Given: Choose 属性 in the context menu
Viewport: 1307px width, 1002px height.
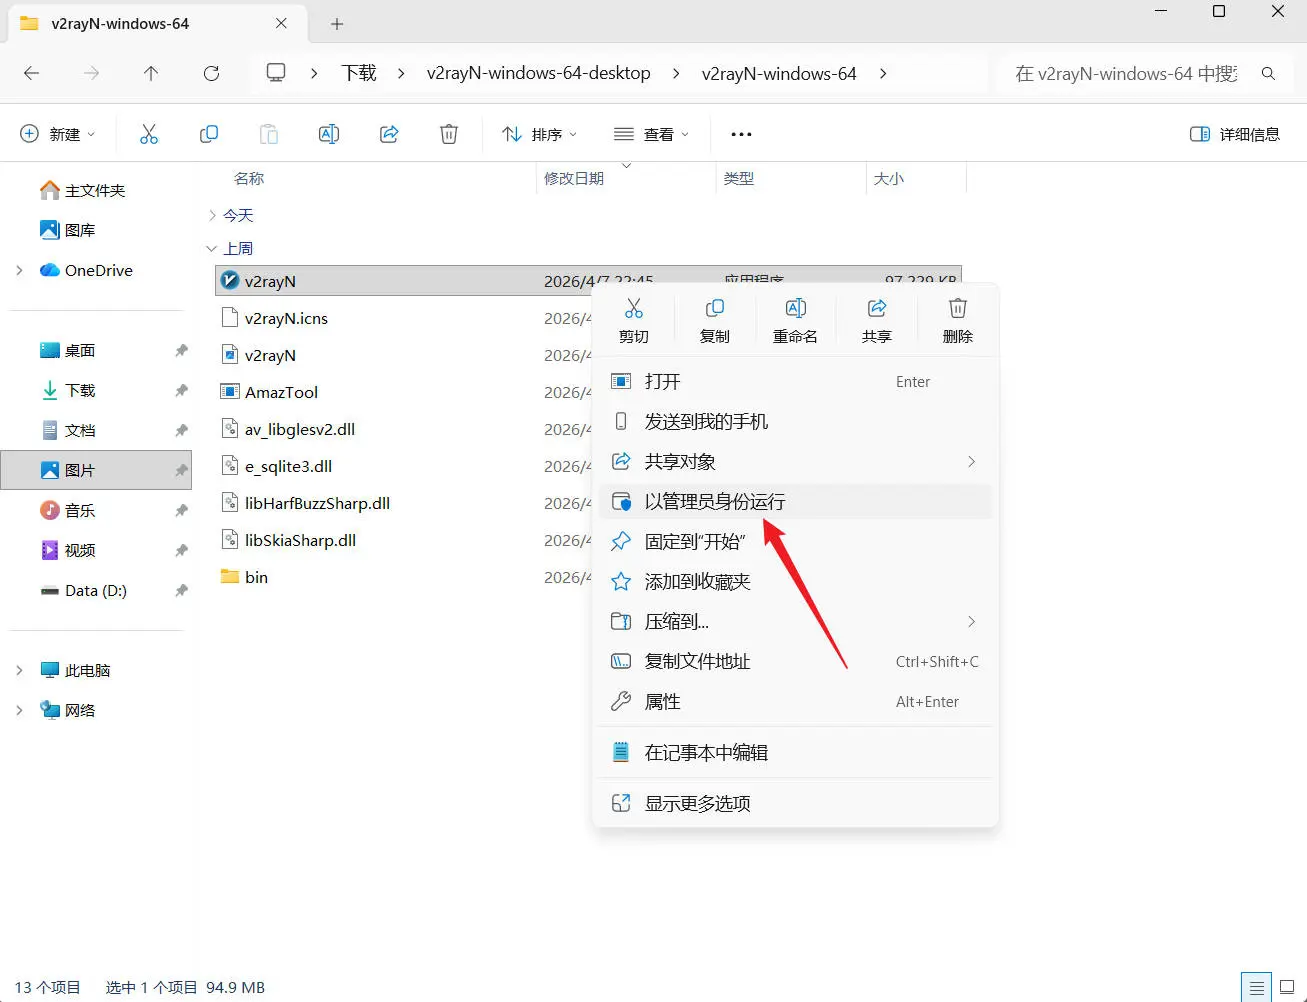Looking at the screenshot, I should tap(662, 702).
